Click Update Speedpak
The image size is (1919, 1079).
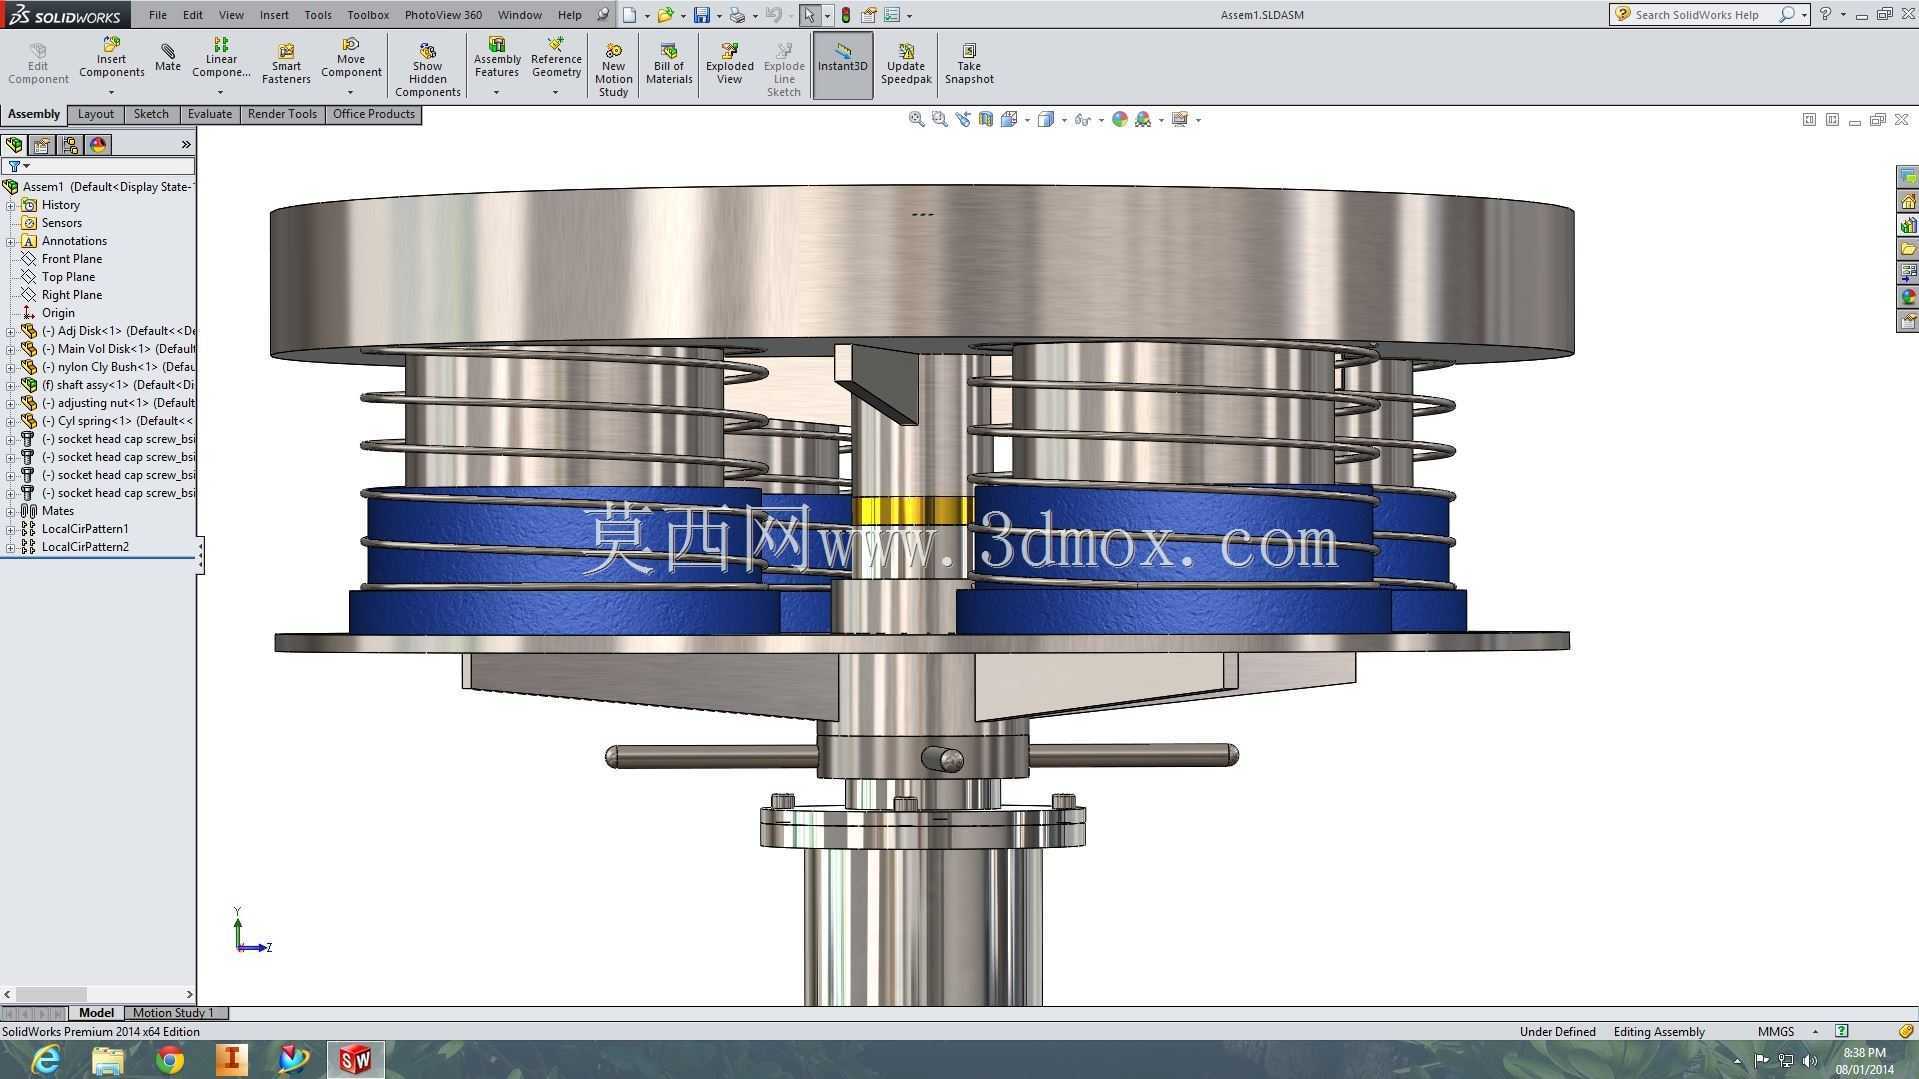(906, 64)
